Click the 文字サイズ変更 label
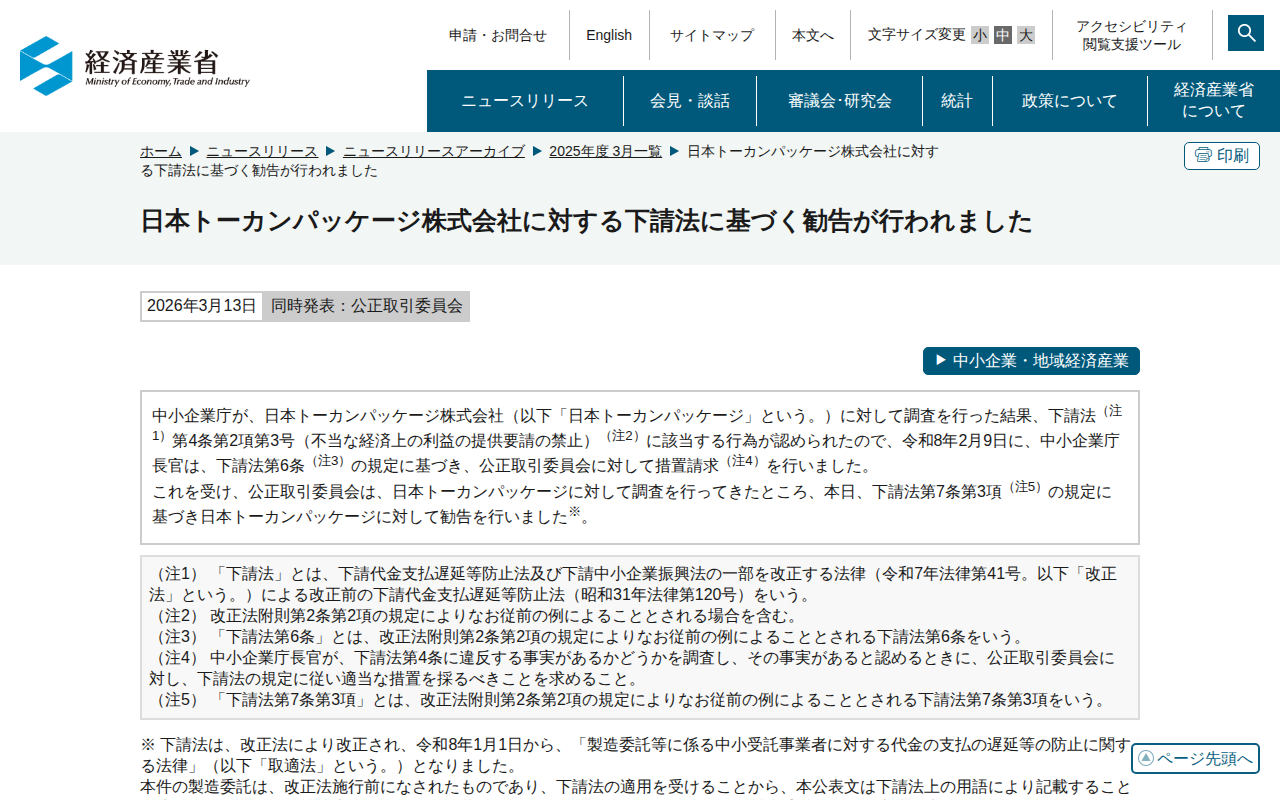 click(x=916, y=35)
